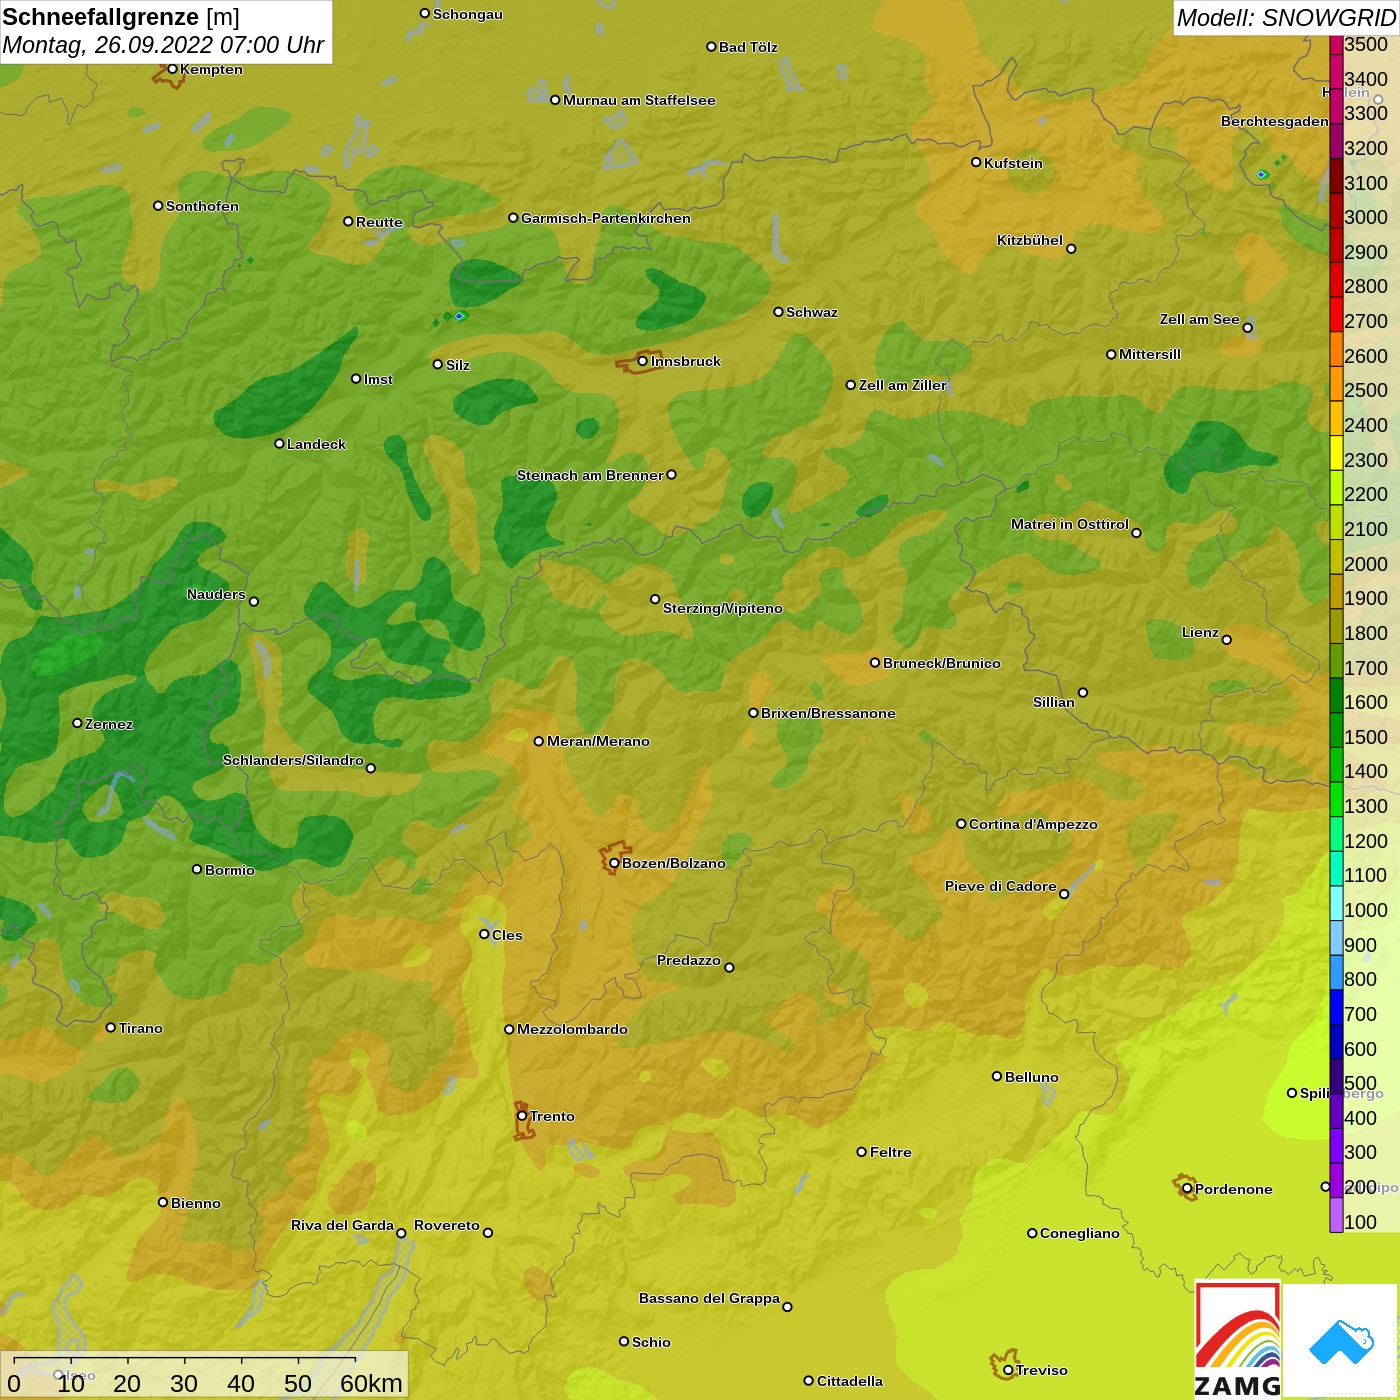
Task: Click the 'Conegliano' label
Action: pos(1080,1233)
